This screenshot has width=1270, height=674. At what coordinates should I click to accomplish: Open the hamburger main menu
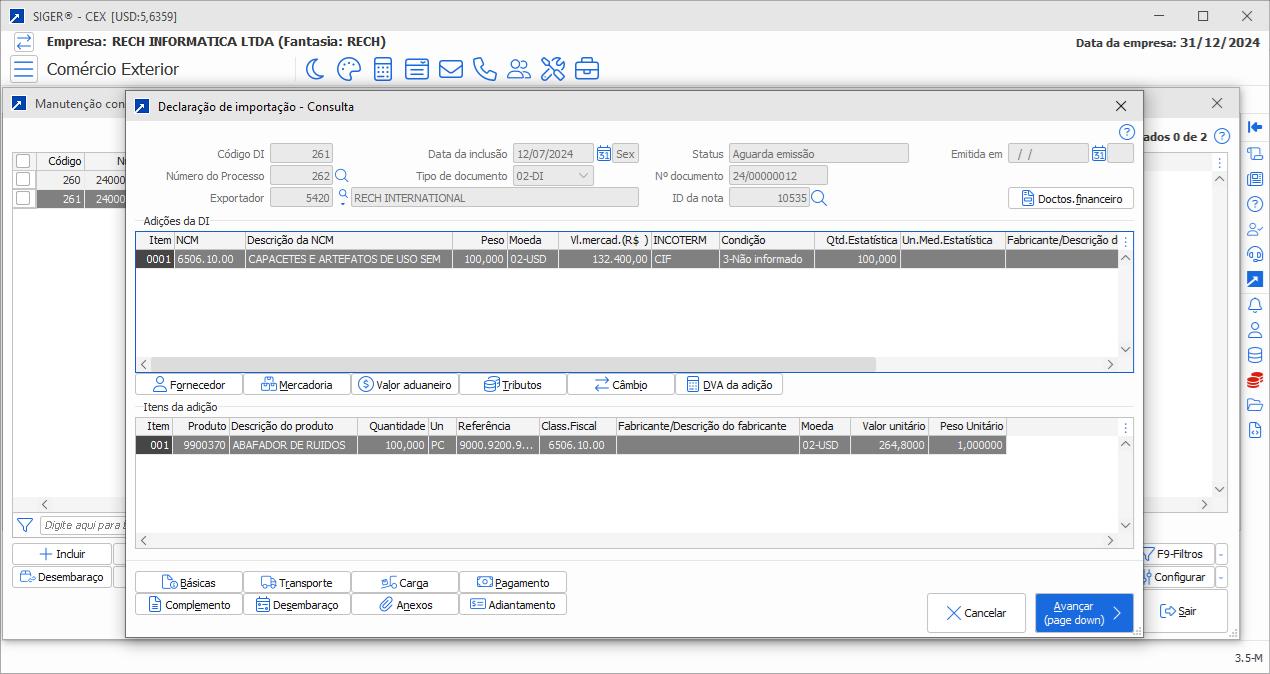coord(24,69)
